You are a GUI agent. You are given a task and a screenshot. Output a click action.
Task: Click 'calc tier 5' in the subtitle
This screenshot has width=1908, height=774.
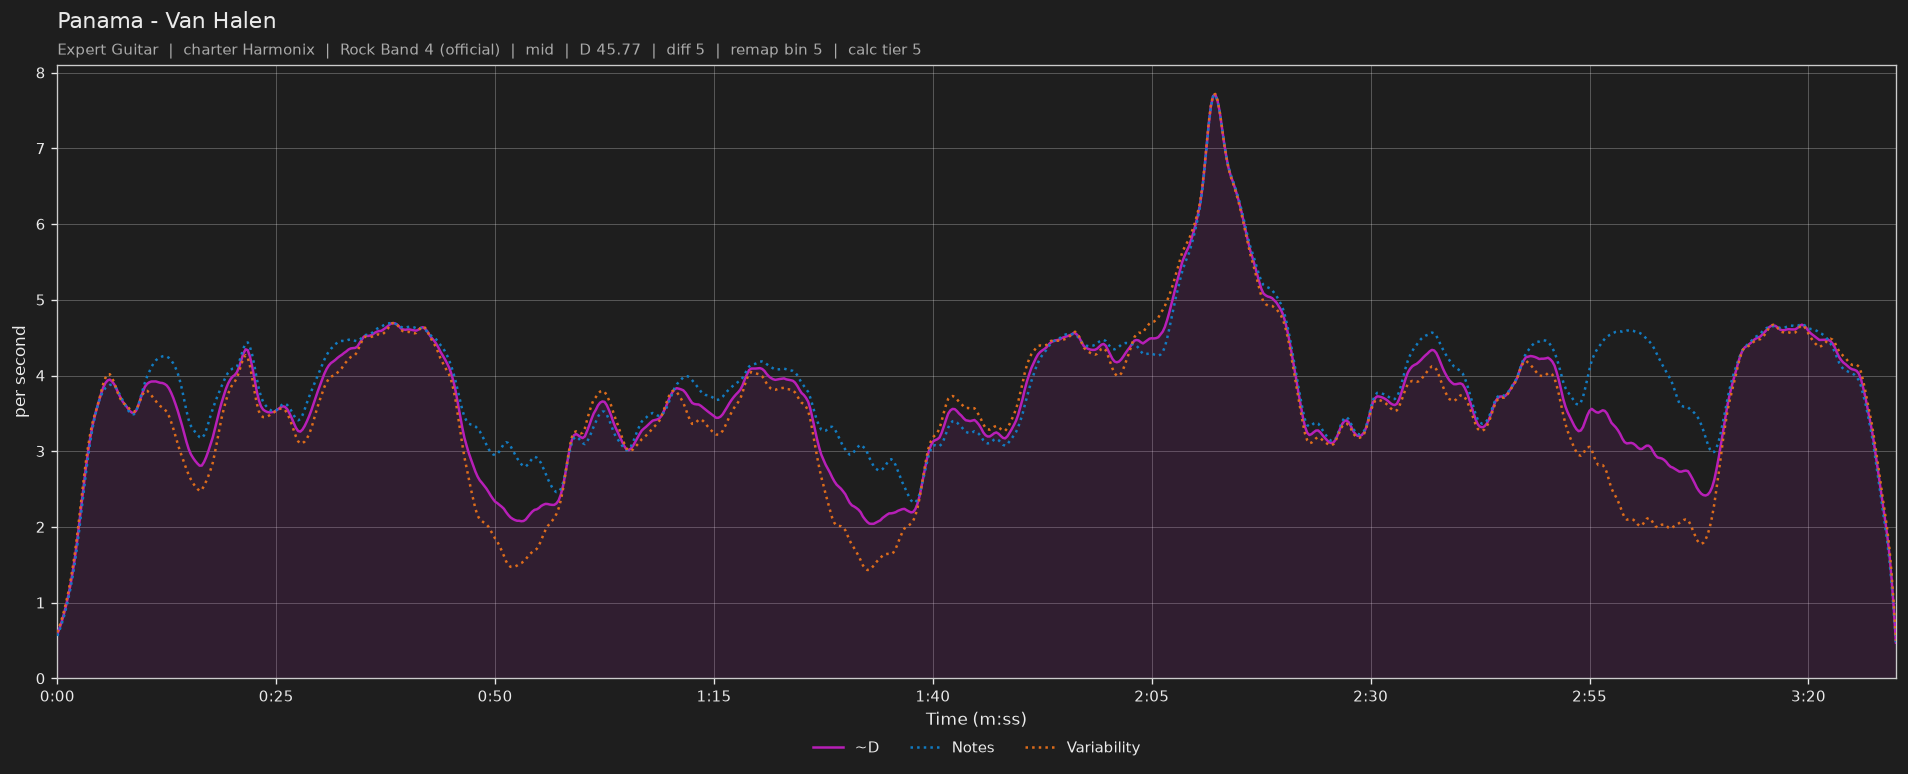(x=885, y=49)
